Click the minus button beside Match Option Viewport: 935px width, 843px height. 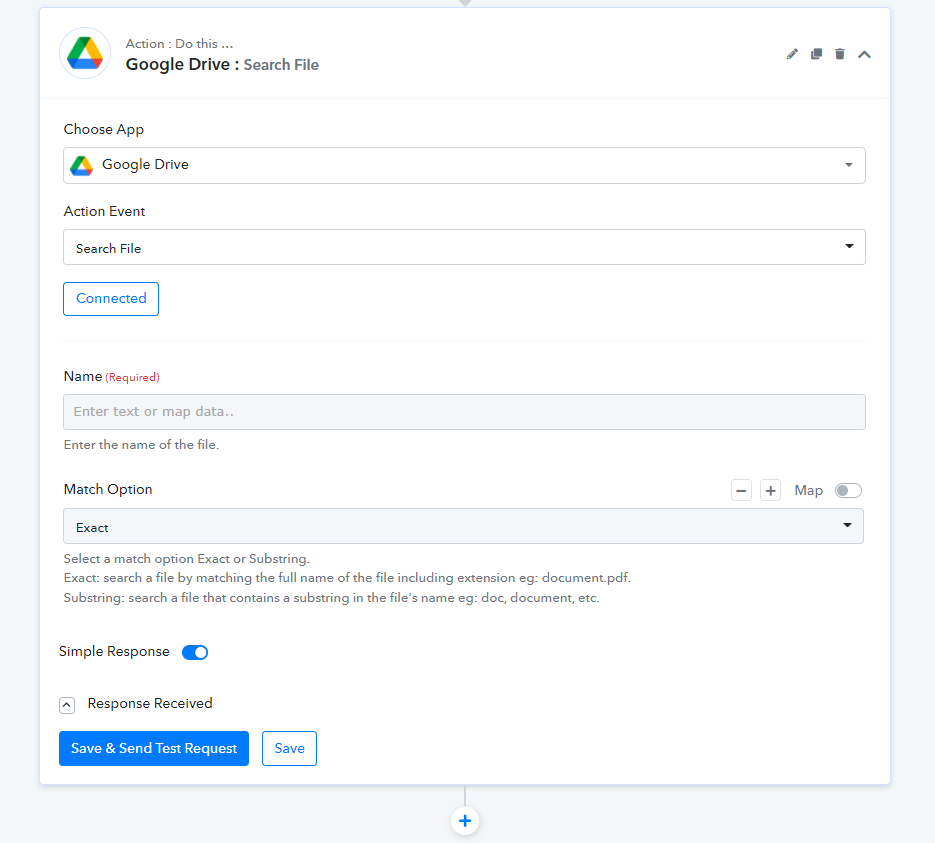pos(741,491)
